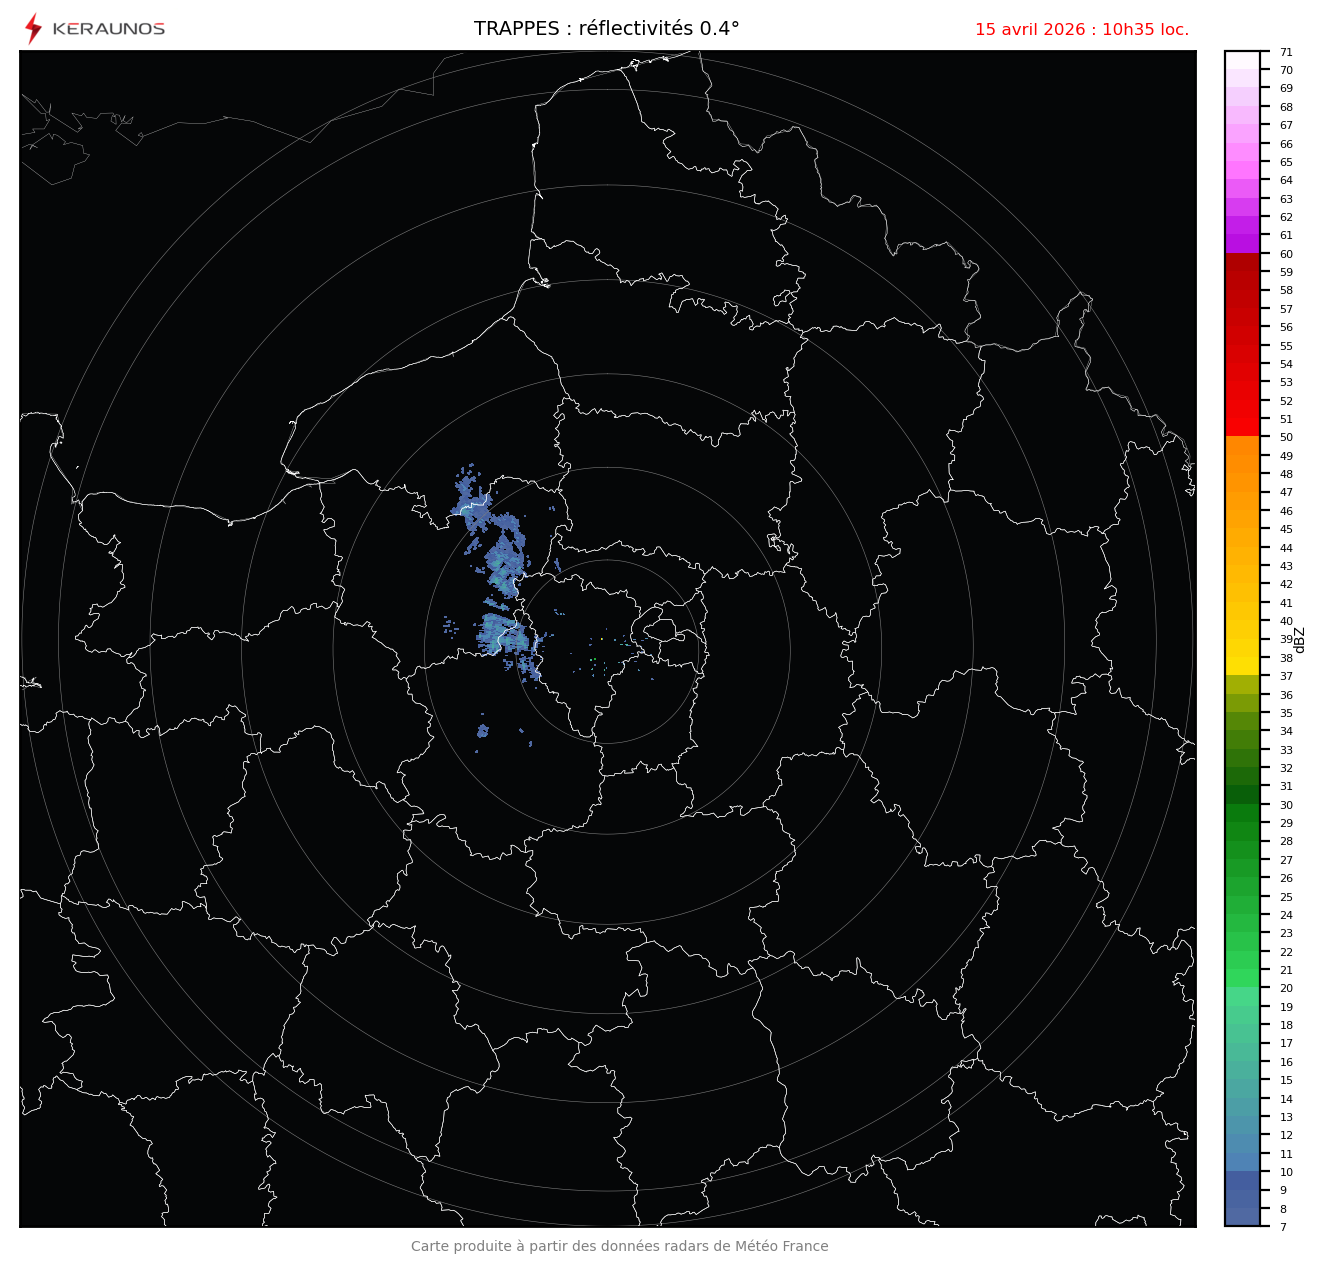Click the 71 tick label on colorbar
The width and height of the screenshot is (1327, 1273).
(x=1286, y=52)
